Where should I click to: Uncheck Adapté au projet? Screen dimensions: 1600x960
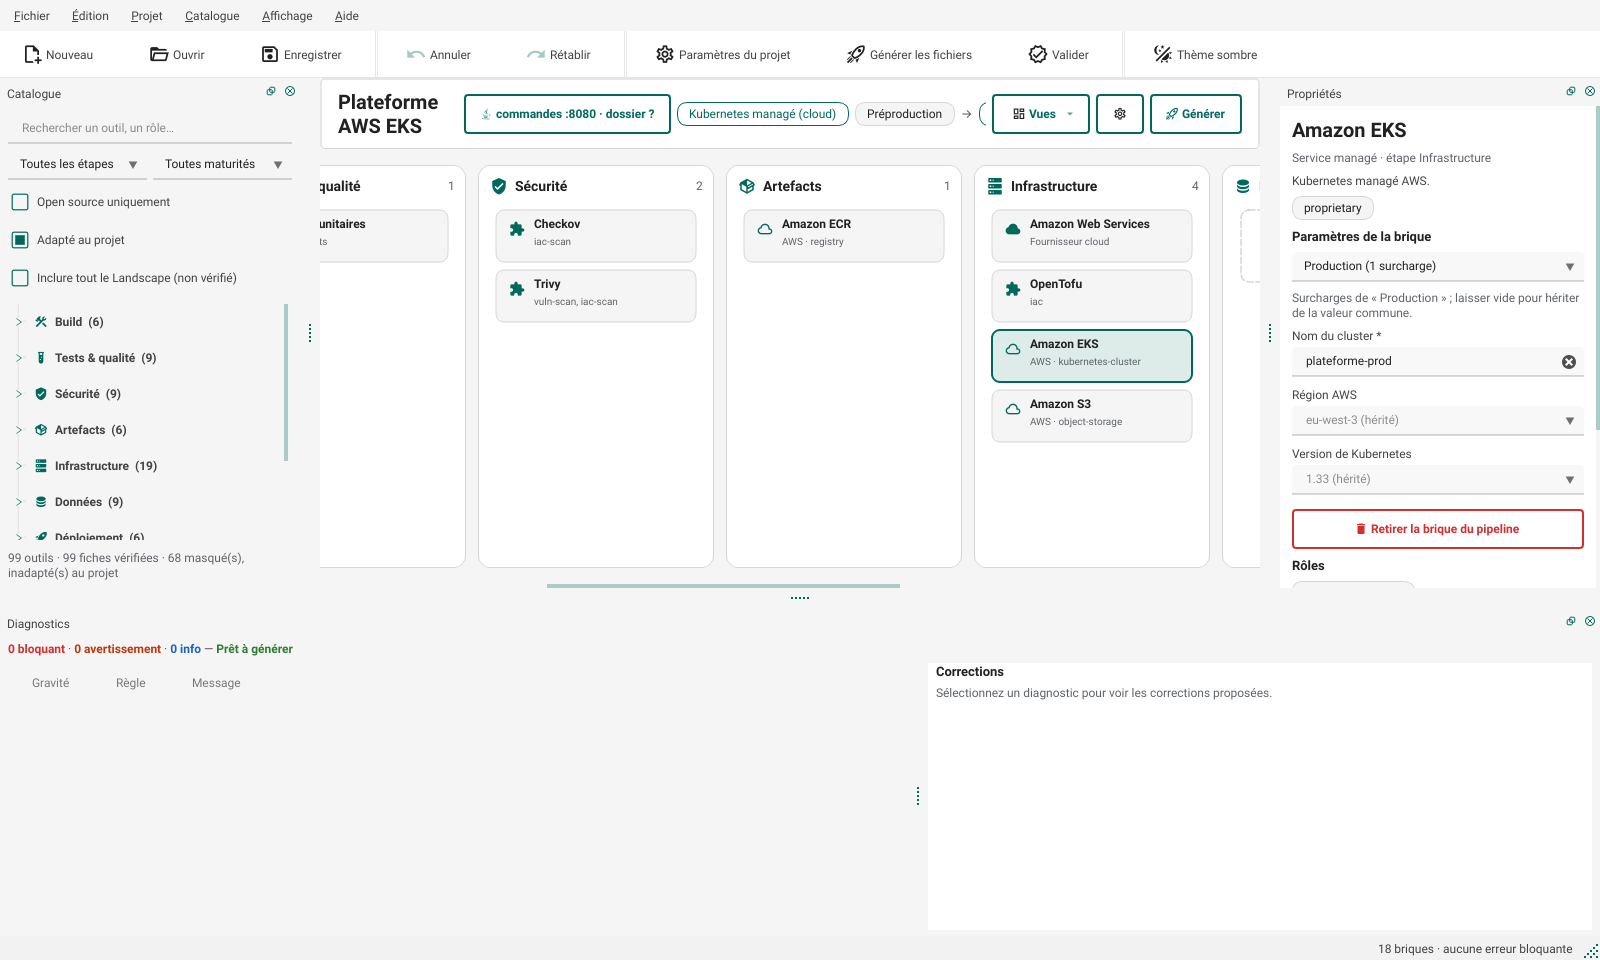[x=20, y=240]
